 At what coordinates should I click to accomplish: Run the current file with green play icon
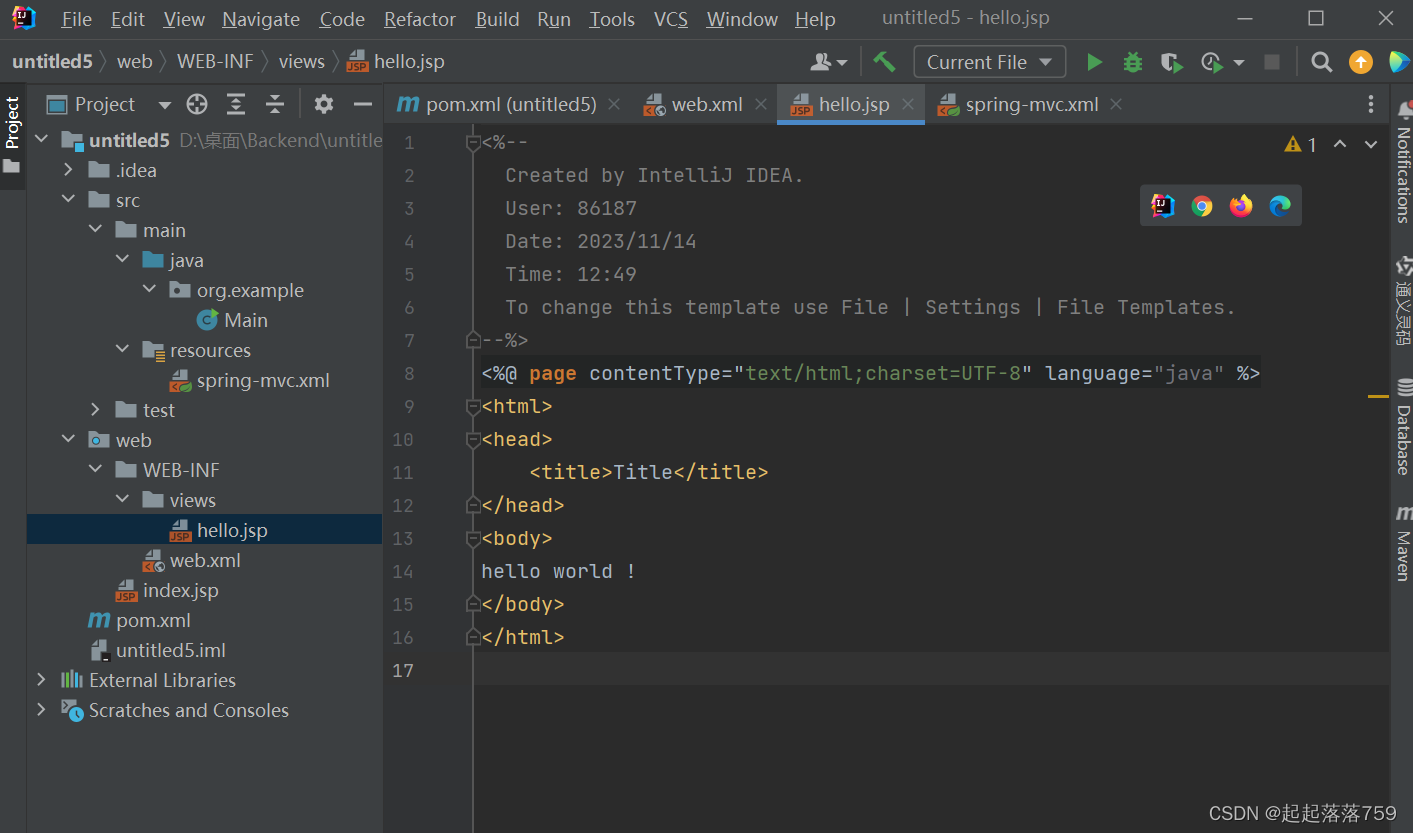[1094, 62]
